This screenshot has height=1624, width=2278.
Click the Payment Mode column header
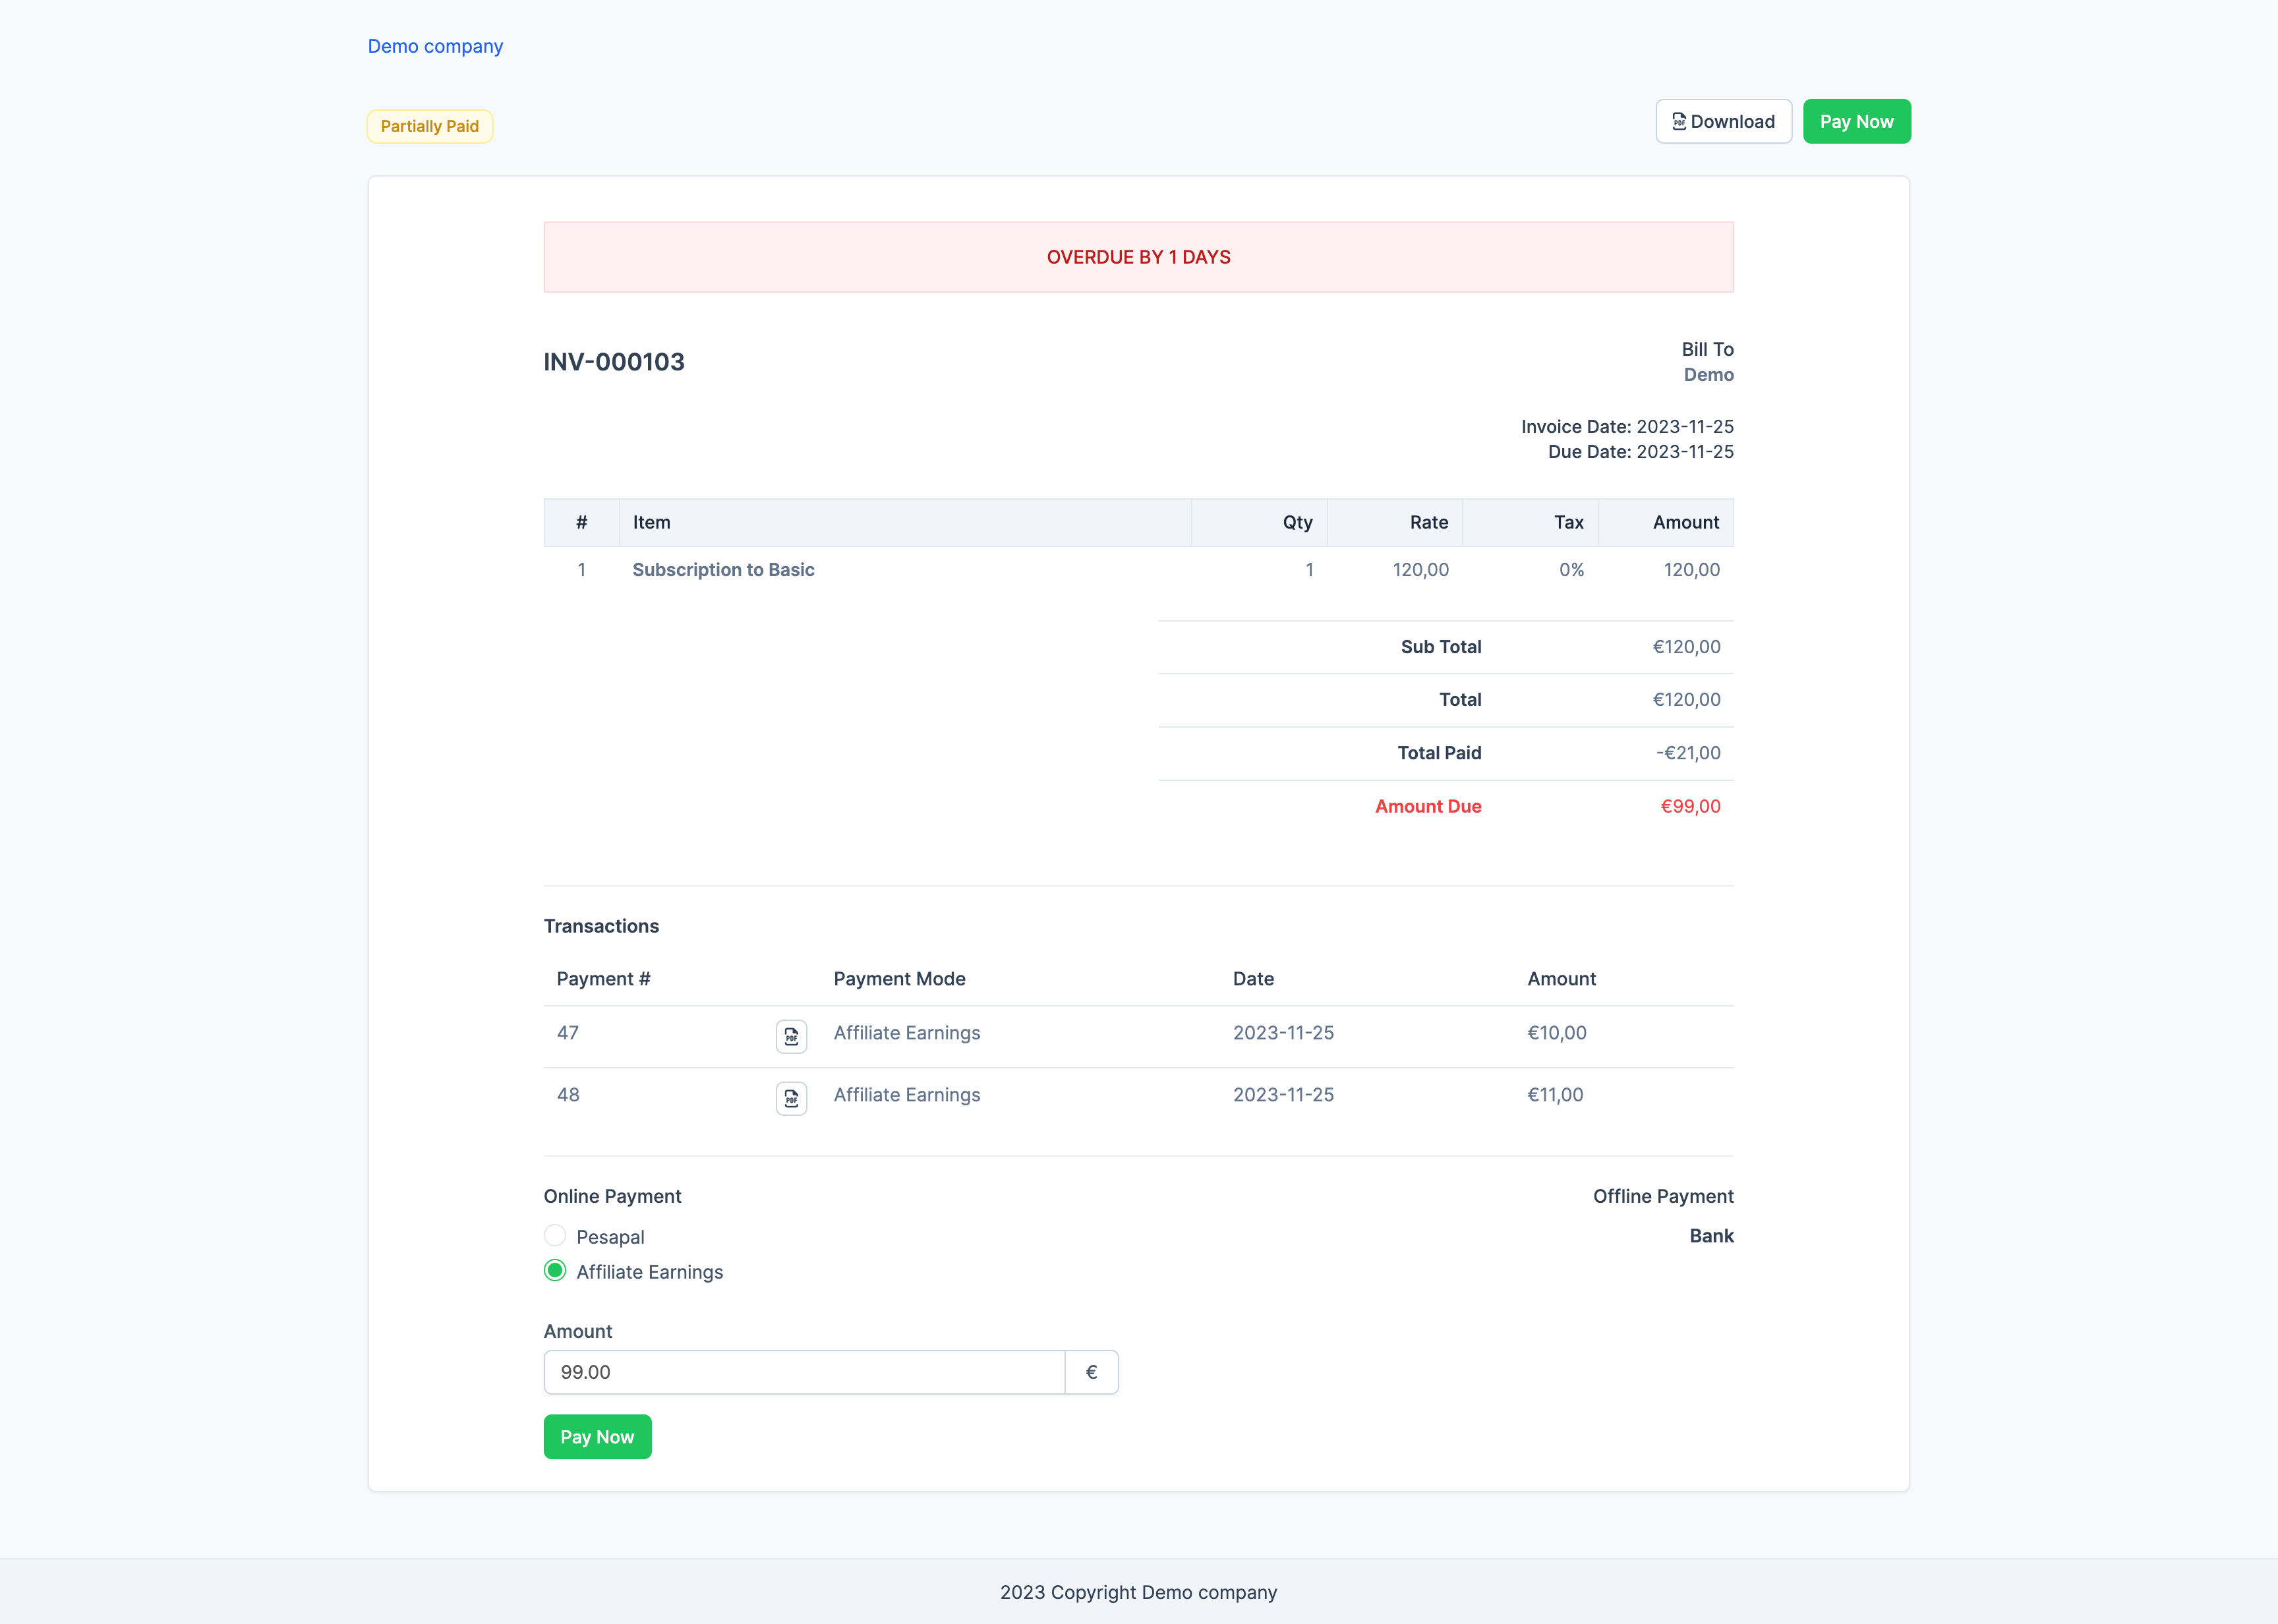click(899, 979)
